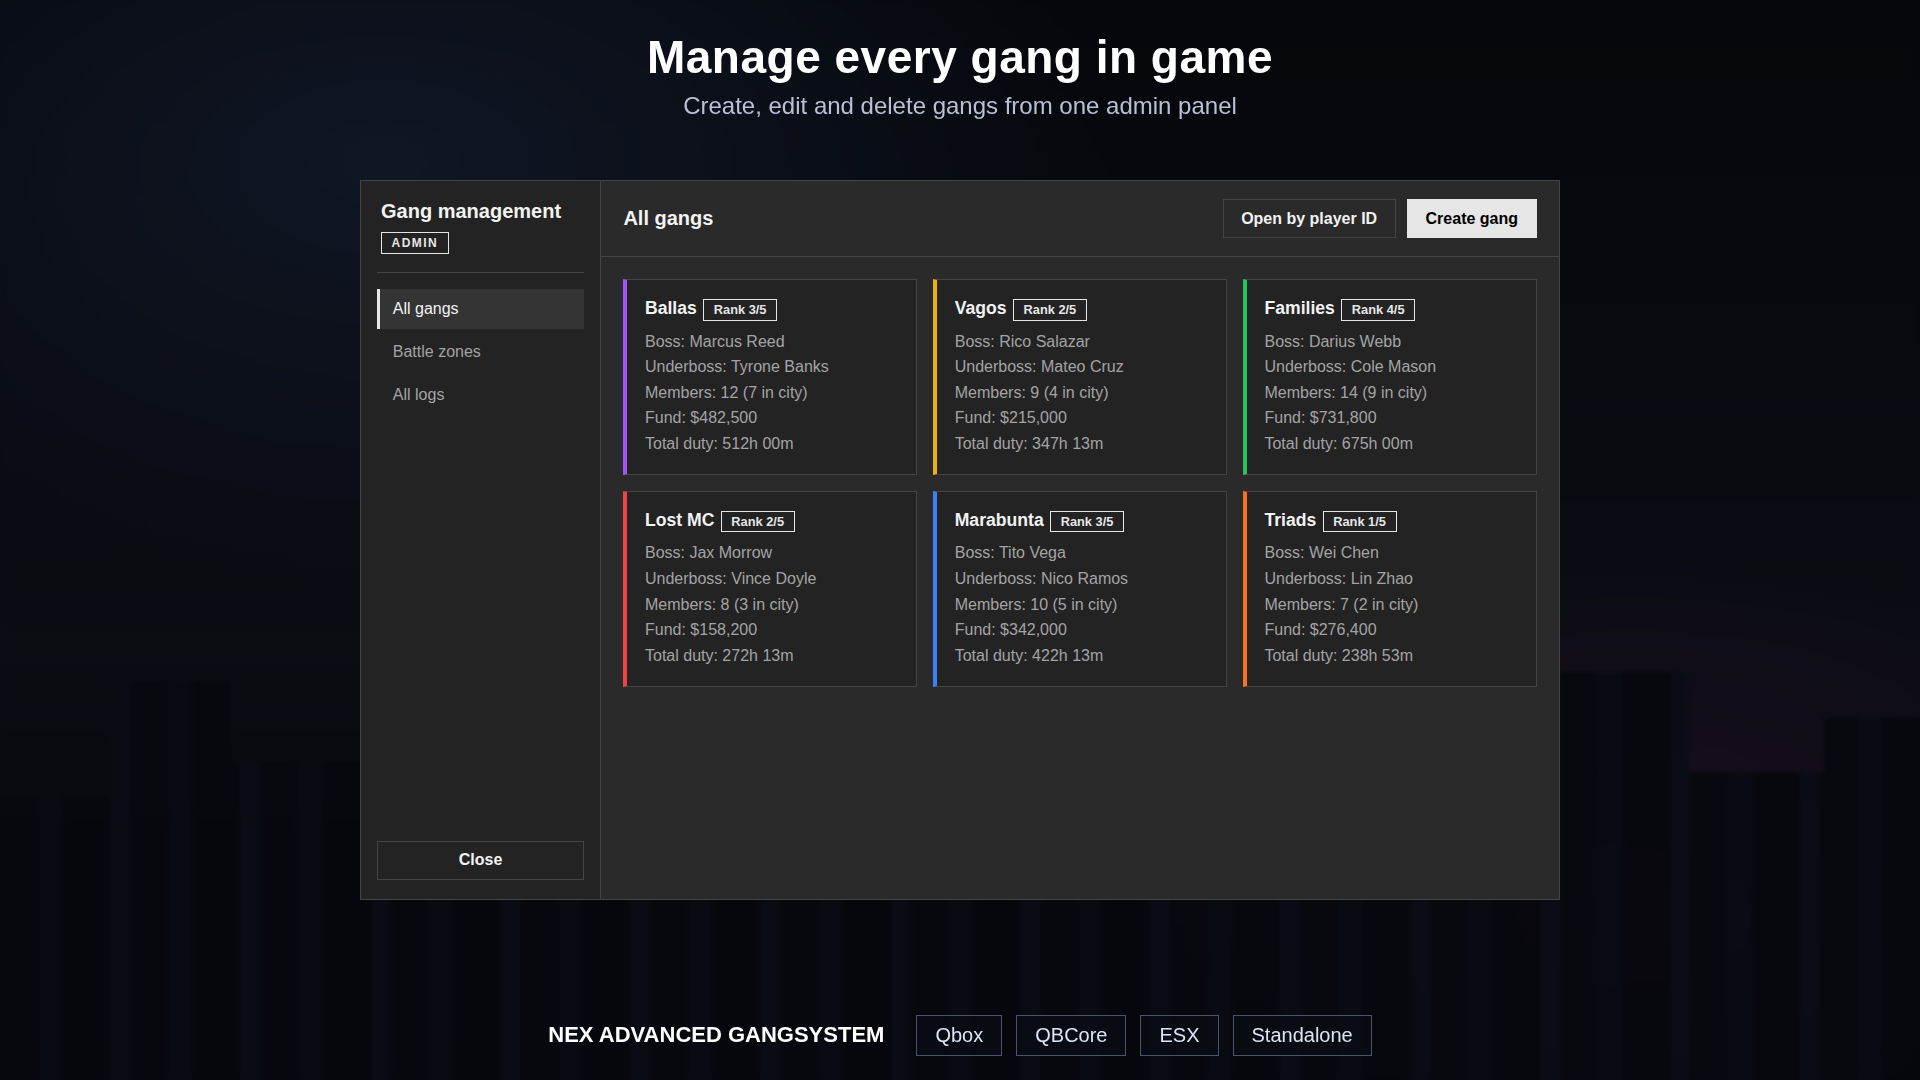1920x1080 pixels.
Task: Click the ADMIN badge
Action: click(x=415, y=243)
